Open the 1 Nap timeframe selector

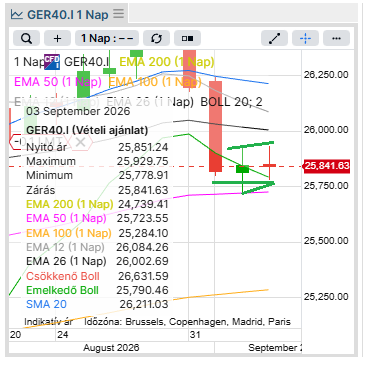point(107,38)
